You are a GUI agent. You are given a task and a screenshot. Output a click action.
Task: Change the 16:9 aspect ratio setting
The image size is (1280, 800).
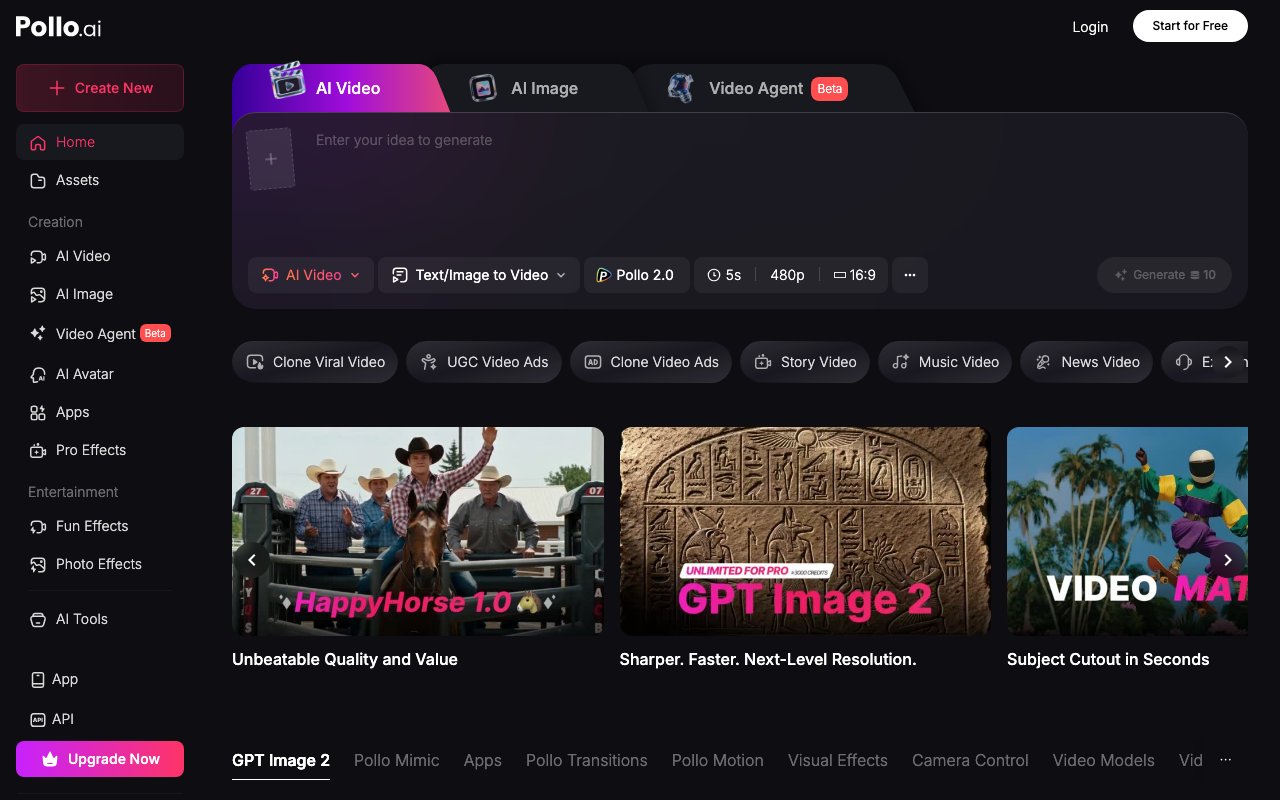[854, 275]
